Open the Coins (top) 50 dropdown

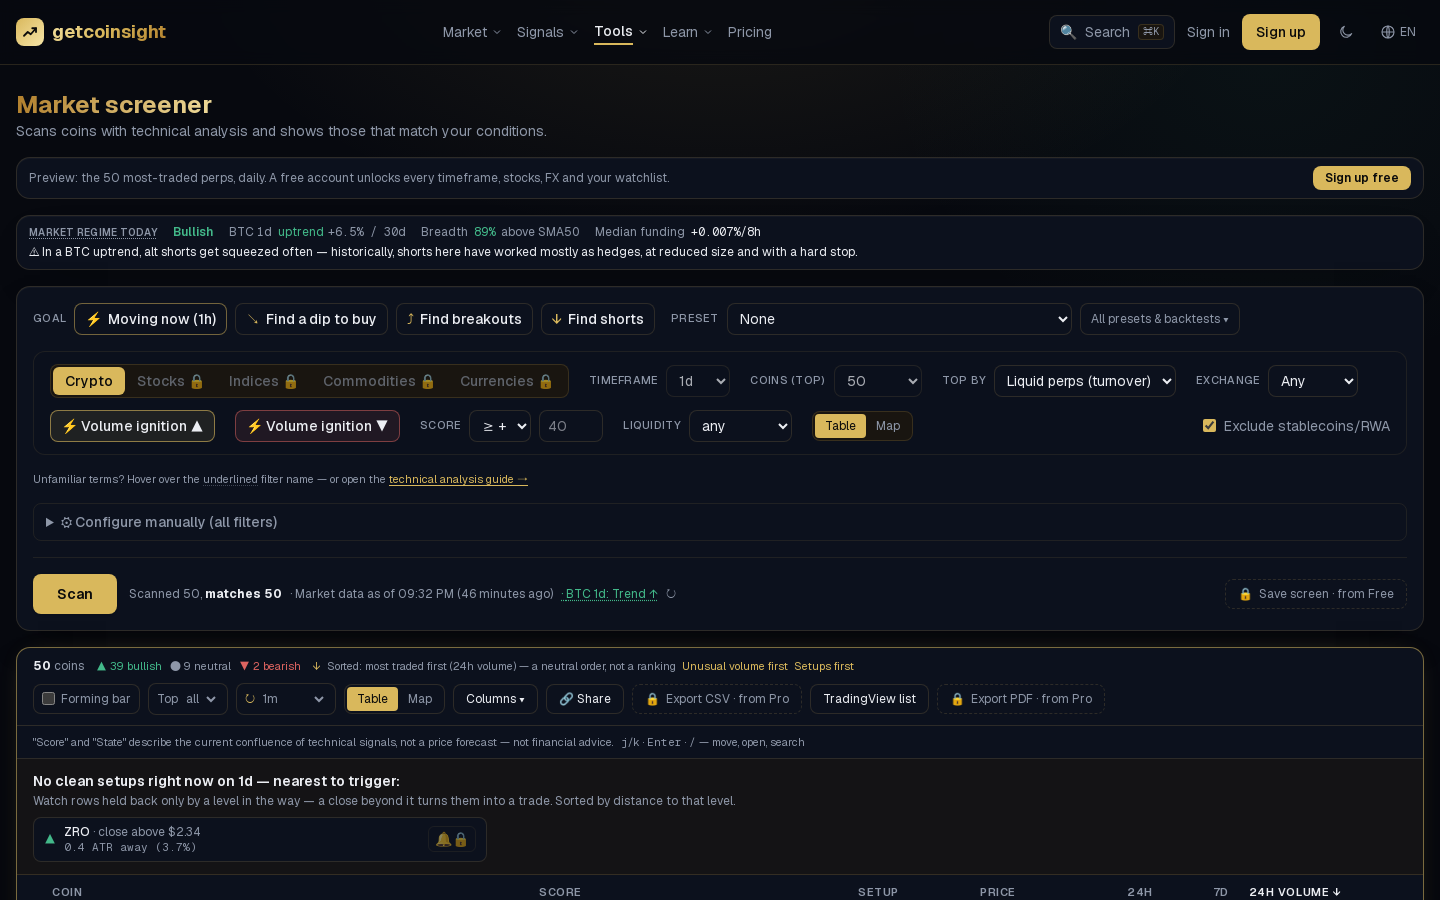878,381
